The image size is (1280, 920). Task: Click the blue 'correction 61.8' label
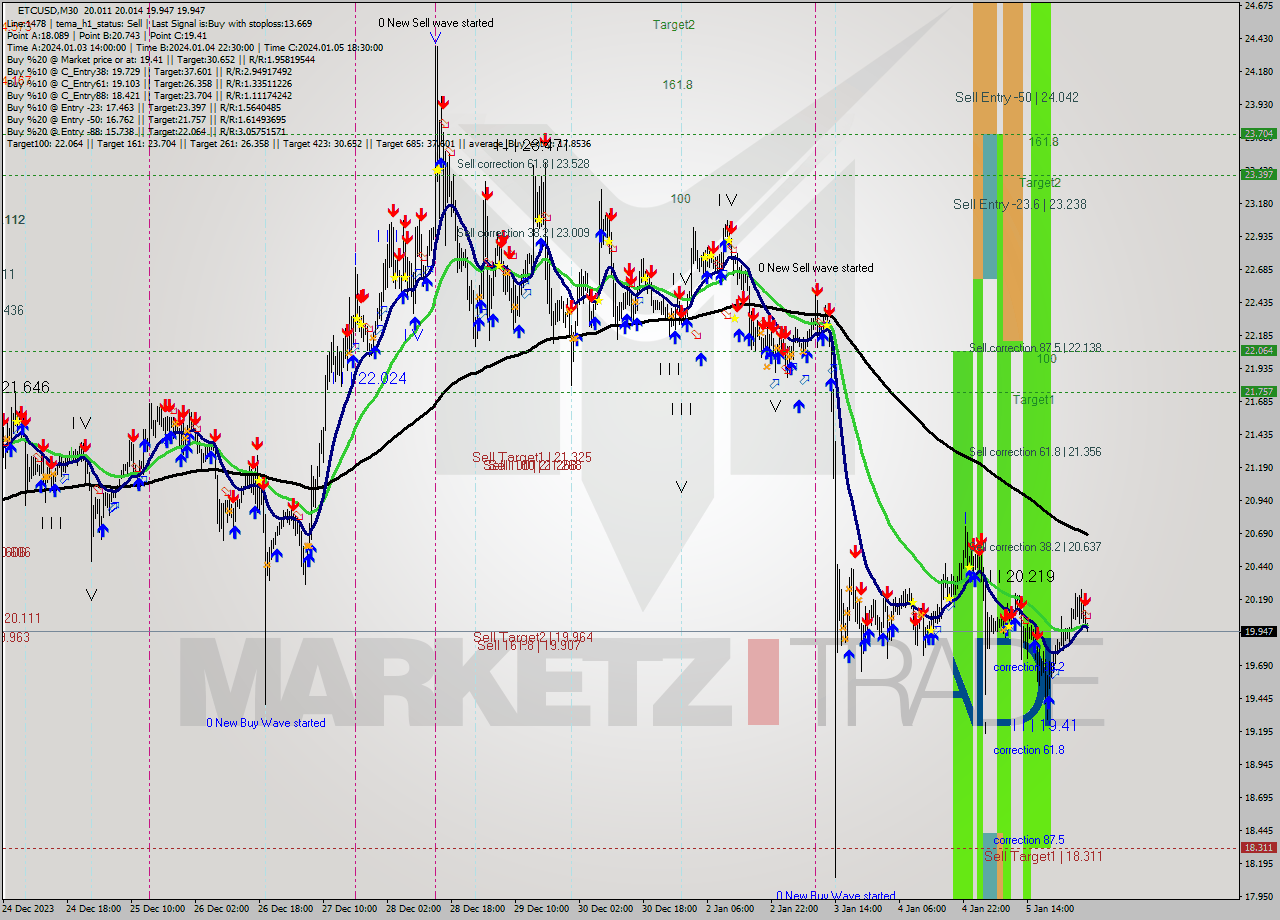(1029, 750)
